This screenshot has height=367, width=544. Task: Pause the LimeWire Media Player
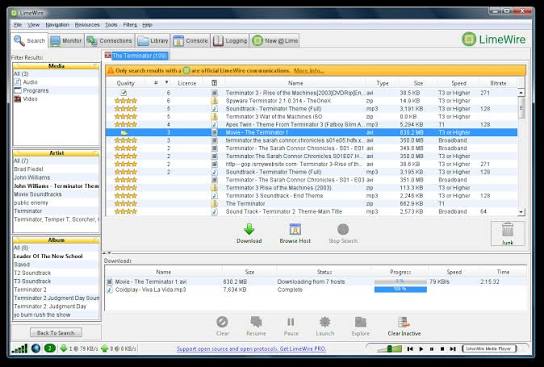pyautogui.click(x=432, y=349)
